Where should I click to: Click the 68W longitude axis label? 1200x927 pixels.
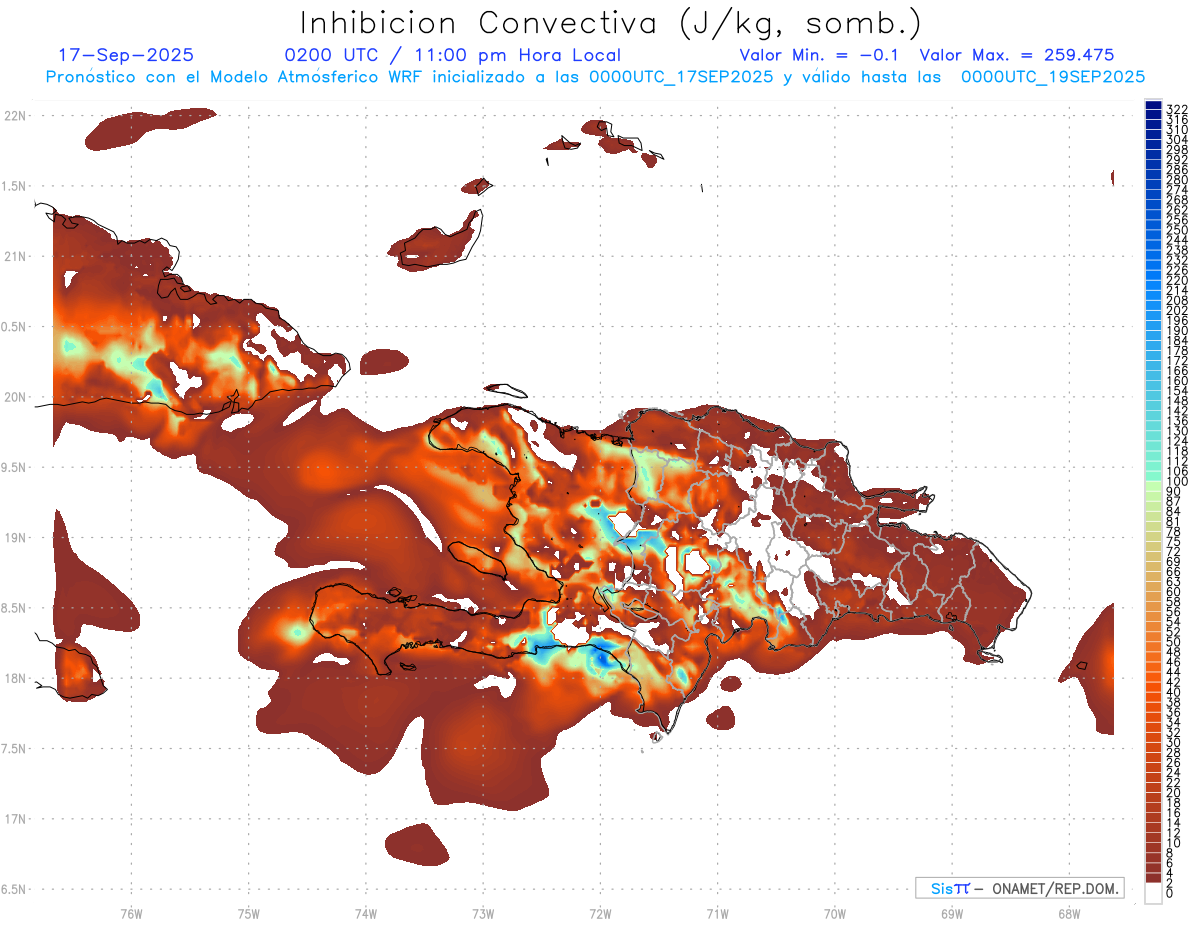[x=1068, y=913]
